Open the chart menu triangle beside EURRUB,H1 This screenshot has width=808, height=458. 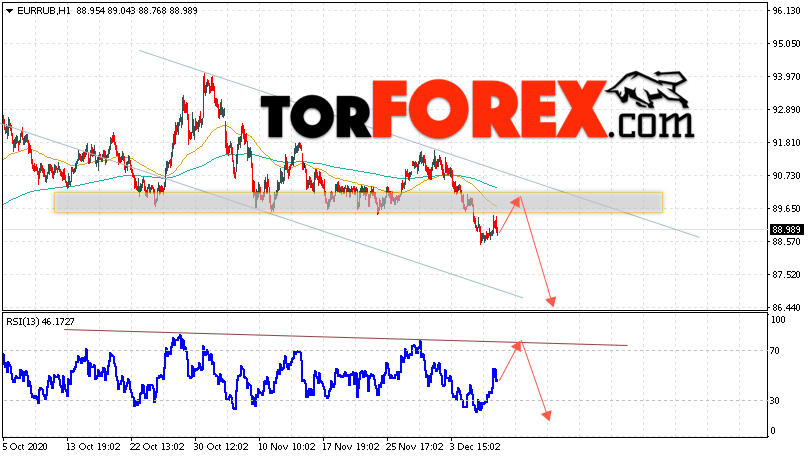[x=9, y=11]
